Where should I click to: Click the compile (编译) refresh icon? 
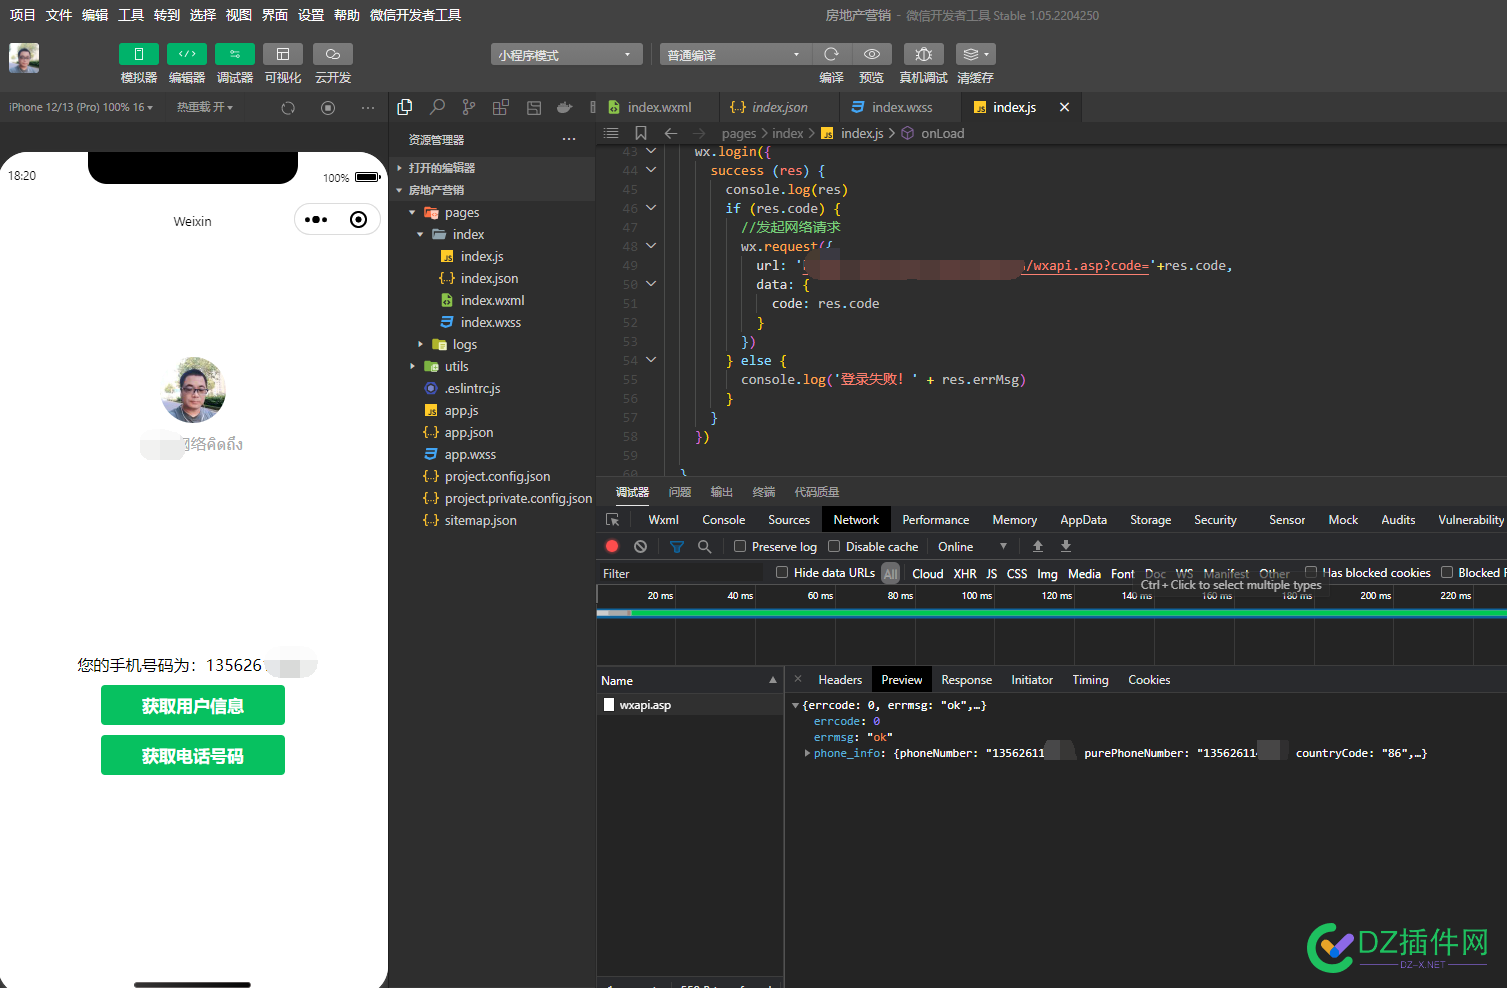[x=831, y=54]
